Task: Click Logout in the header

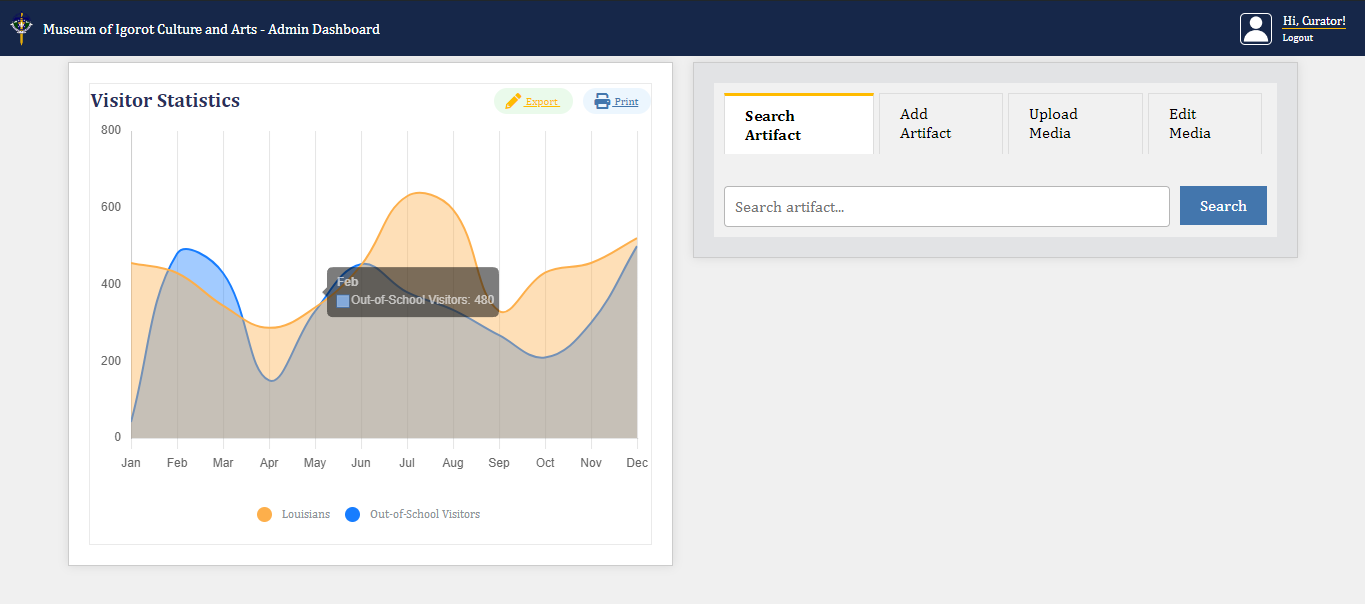Action: [x=1297, y=38]
